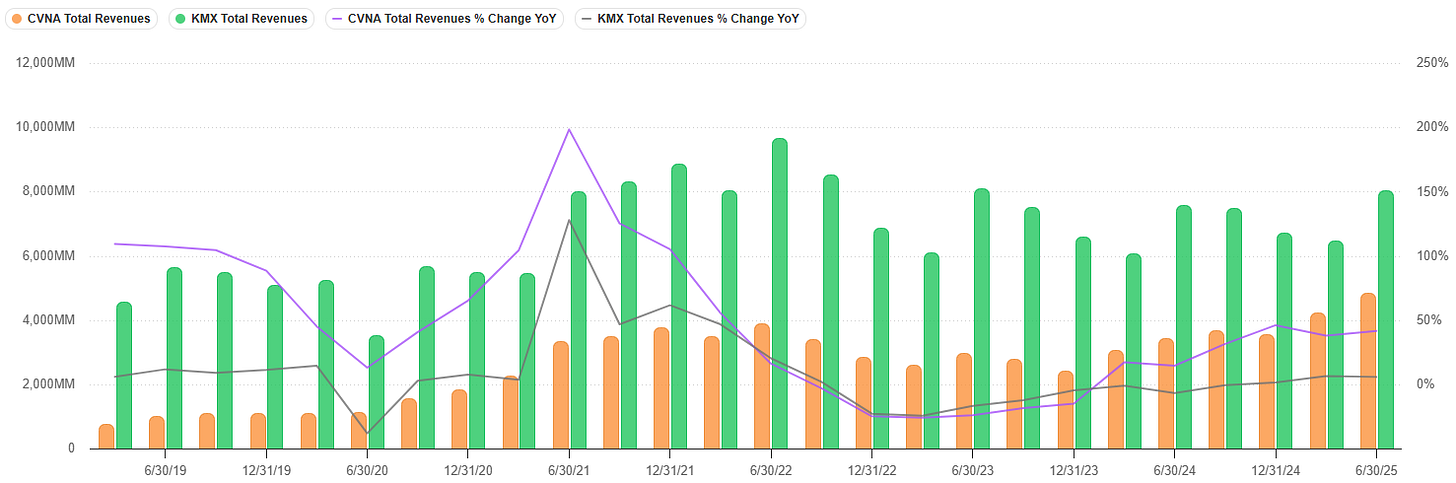The image size is (1456, 483).
Task: Select the green KMX bar at 6/30/22
Action: click(780, 294)
